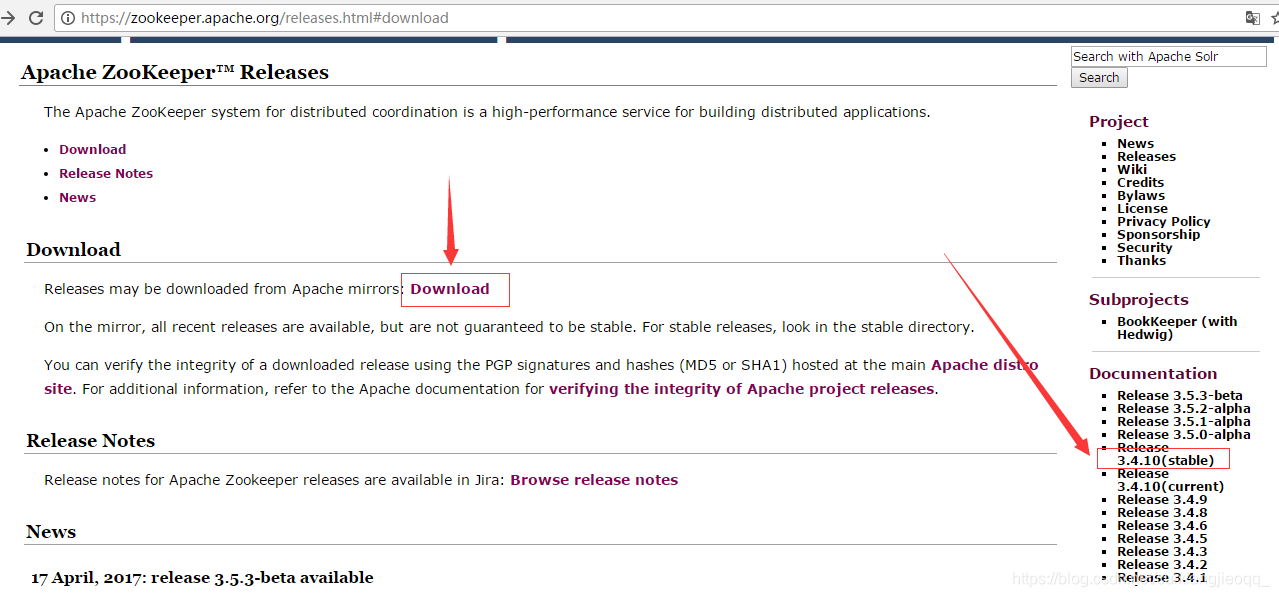Open the News bullet link
This screenshot has width=1279, height=597.
pyautogui.click(x=77, y=198)
